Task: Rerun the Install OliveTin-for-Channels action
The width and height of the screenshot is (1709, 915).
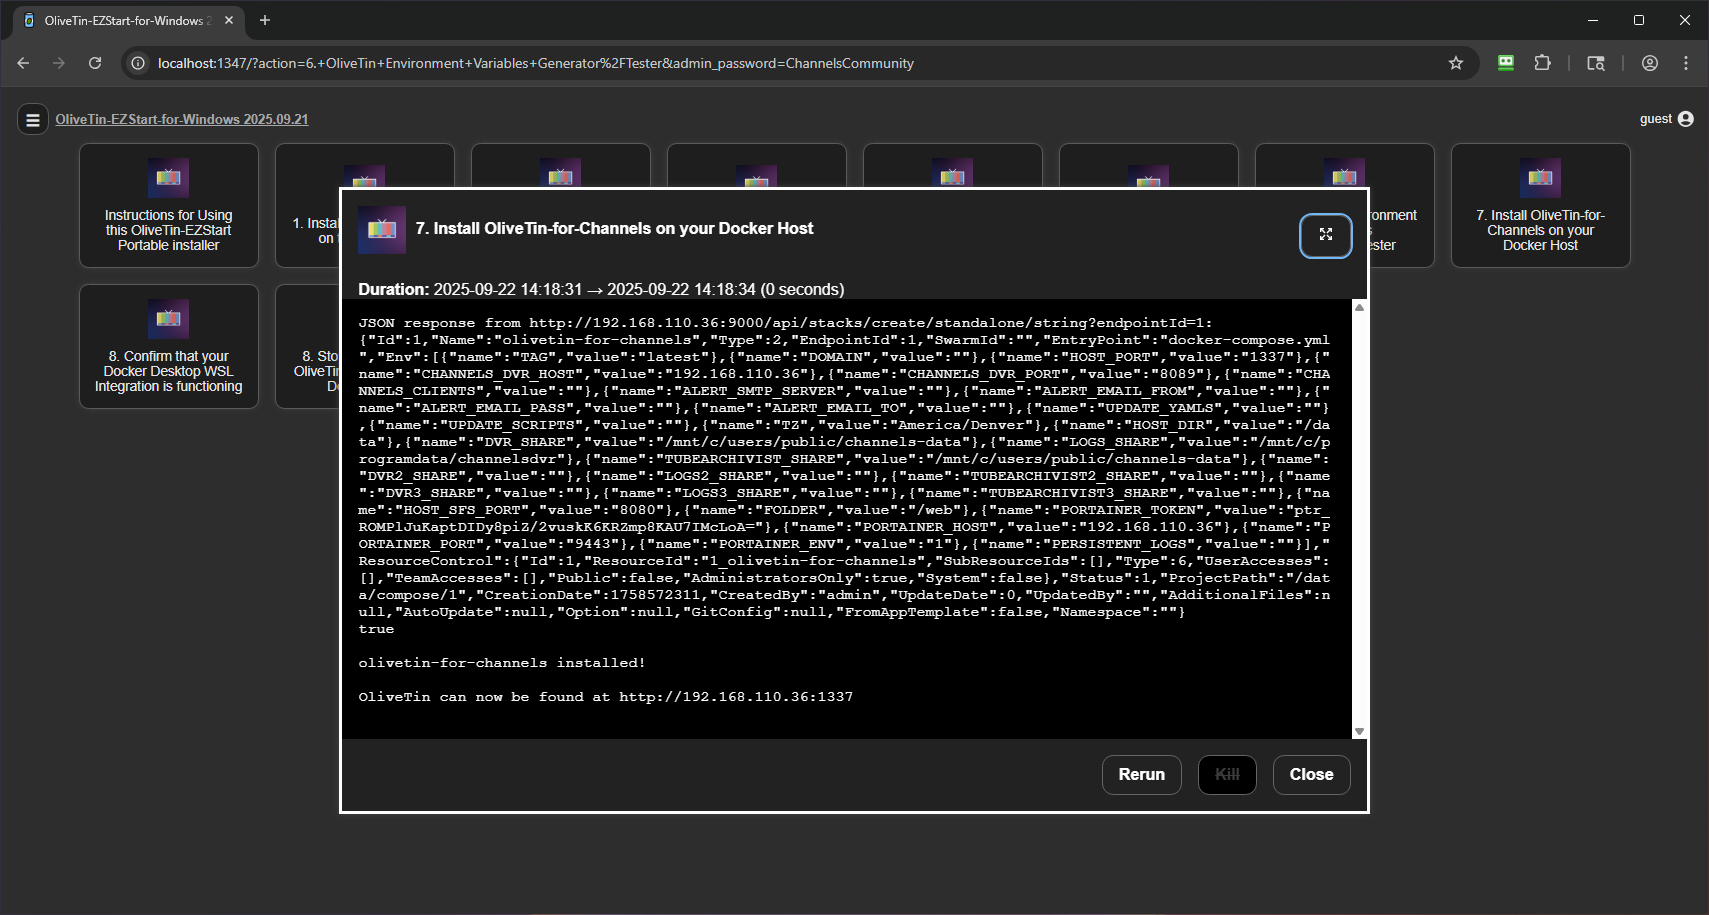Action: [1141, 774]
